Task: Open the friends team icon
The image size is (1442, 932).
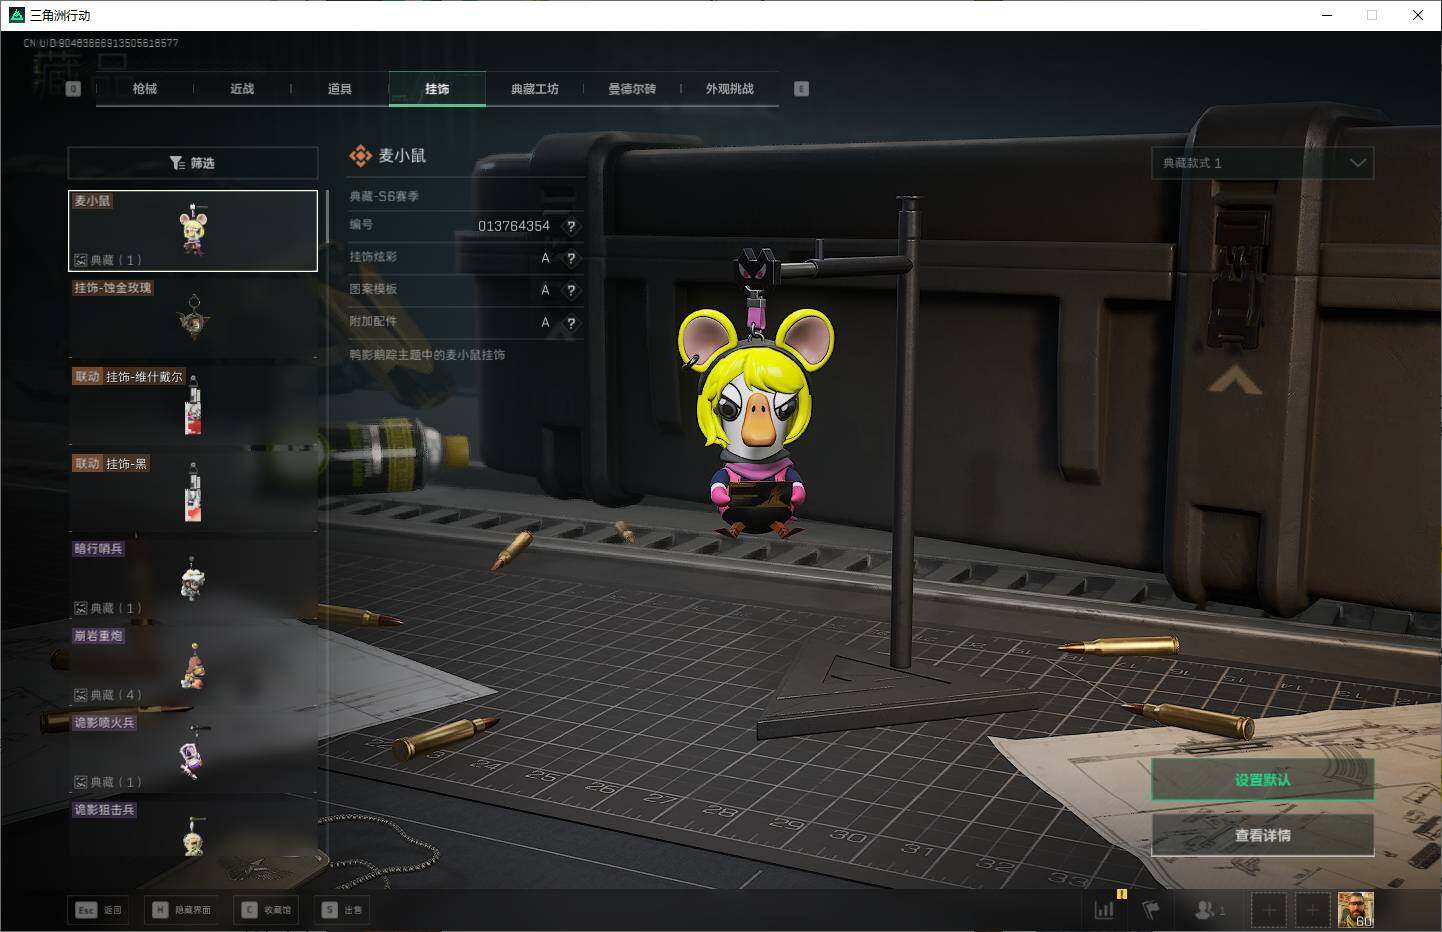Action: (1206, 910)
